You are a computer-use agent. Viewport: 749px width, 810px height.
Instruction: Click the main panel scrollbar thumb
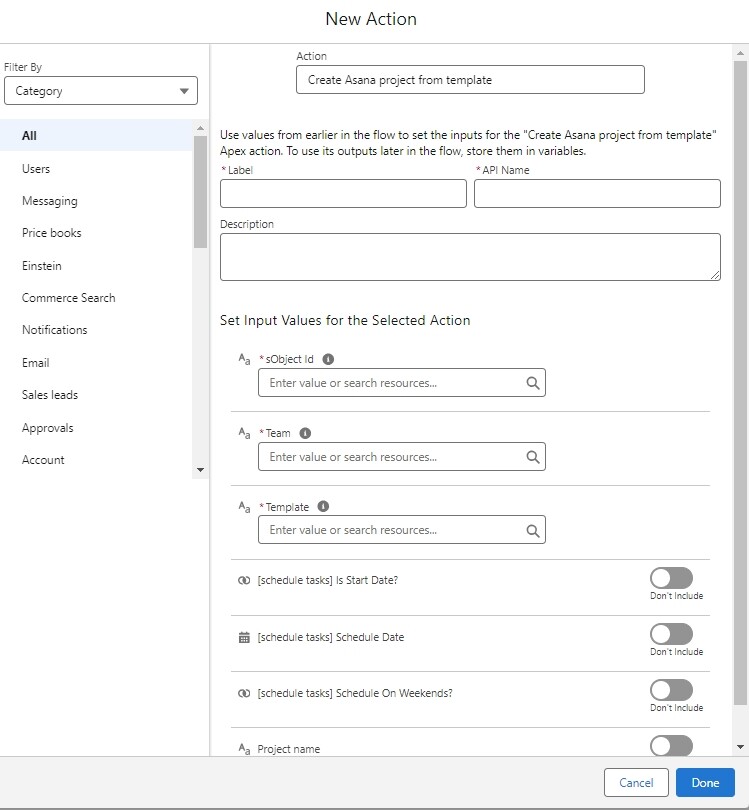coord(740,383)
